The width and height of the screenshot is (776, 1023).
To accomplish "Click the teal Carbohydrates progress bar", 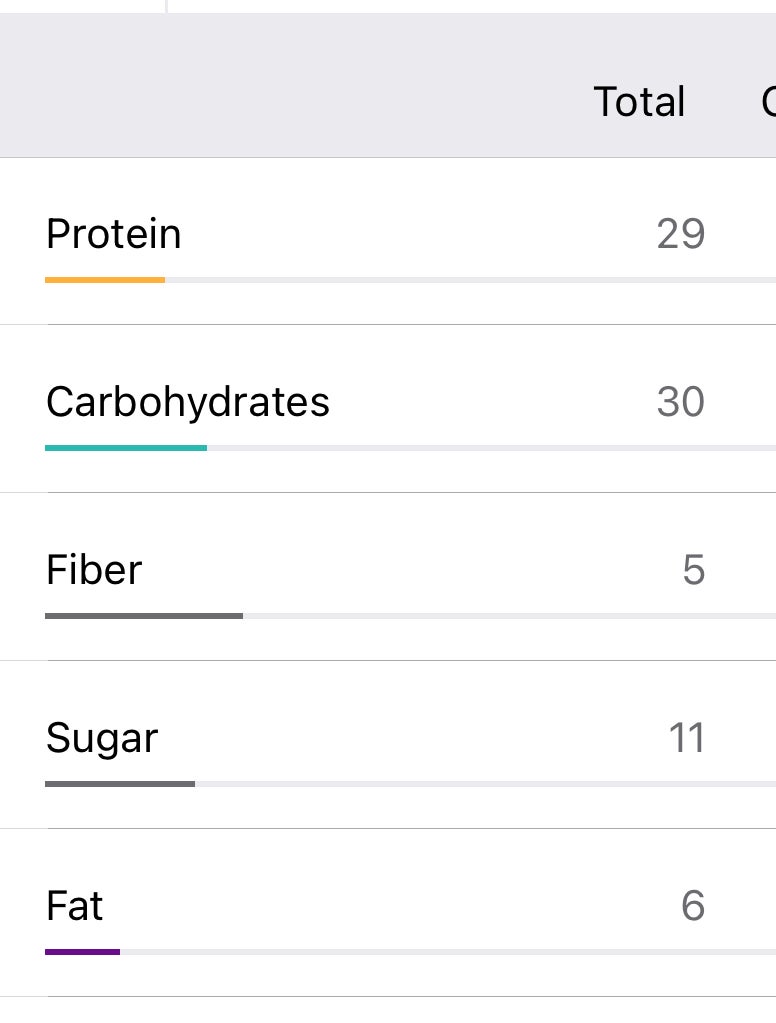I will [x=126, y=448].
